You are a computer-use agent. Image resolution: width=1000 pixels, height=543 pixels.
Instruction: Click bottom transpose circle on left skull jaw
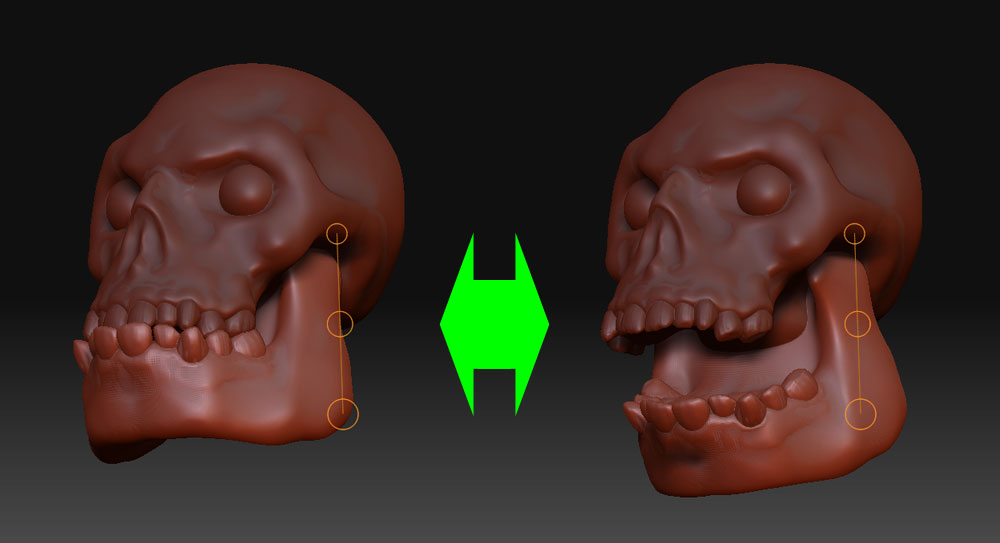coord(343,414)
